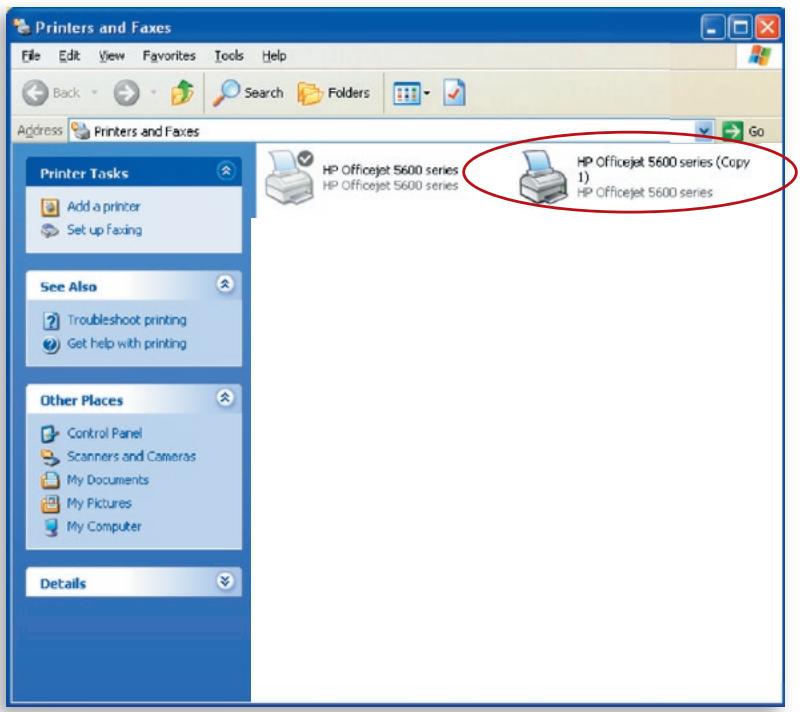Image resolution: width=801 pixels, height=712 pixels.
Task: Open the Search pane
Action: coord(248,93)
